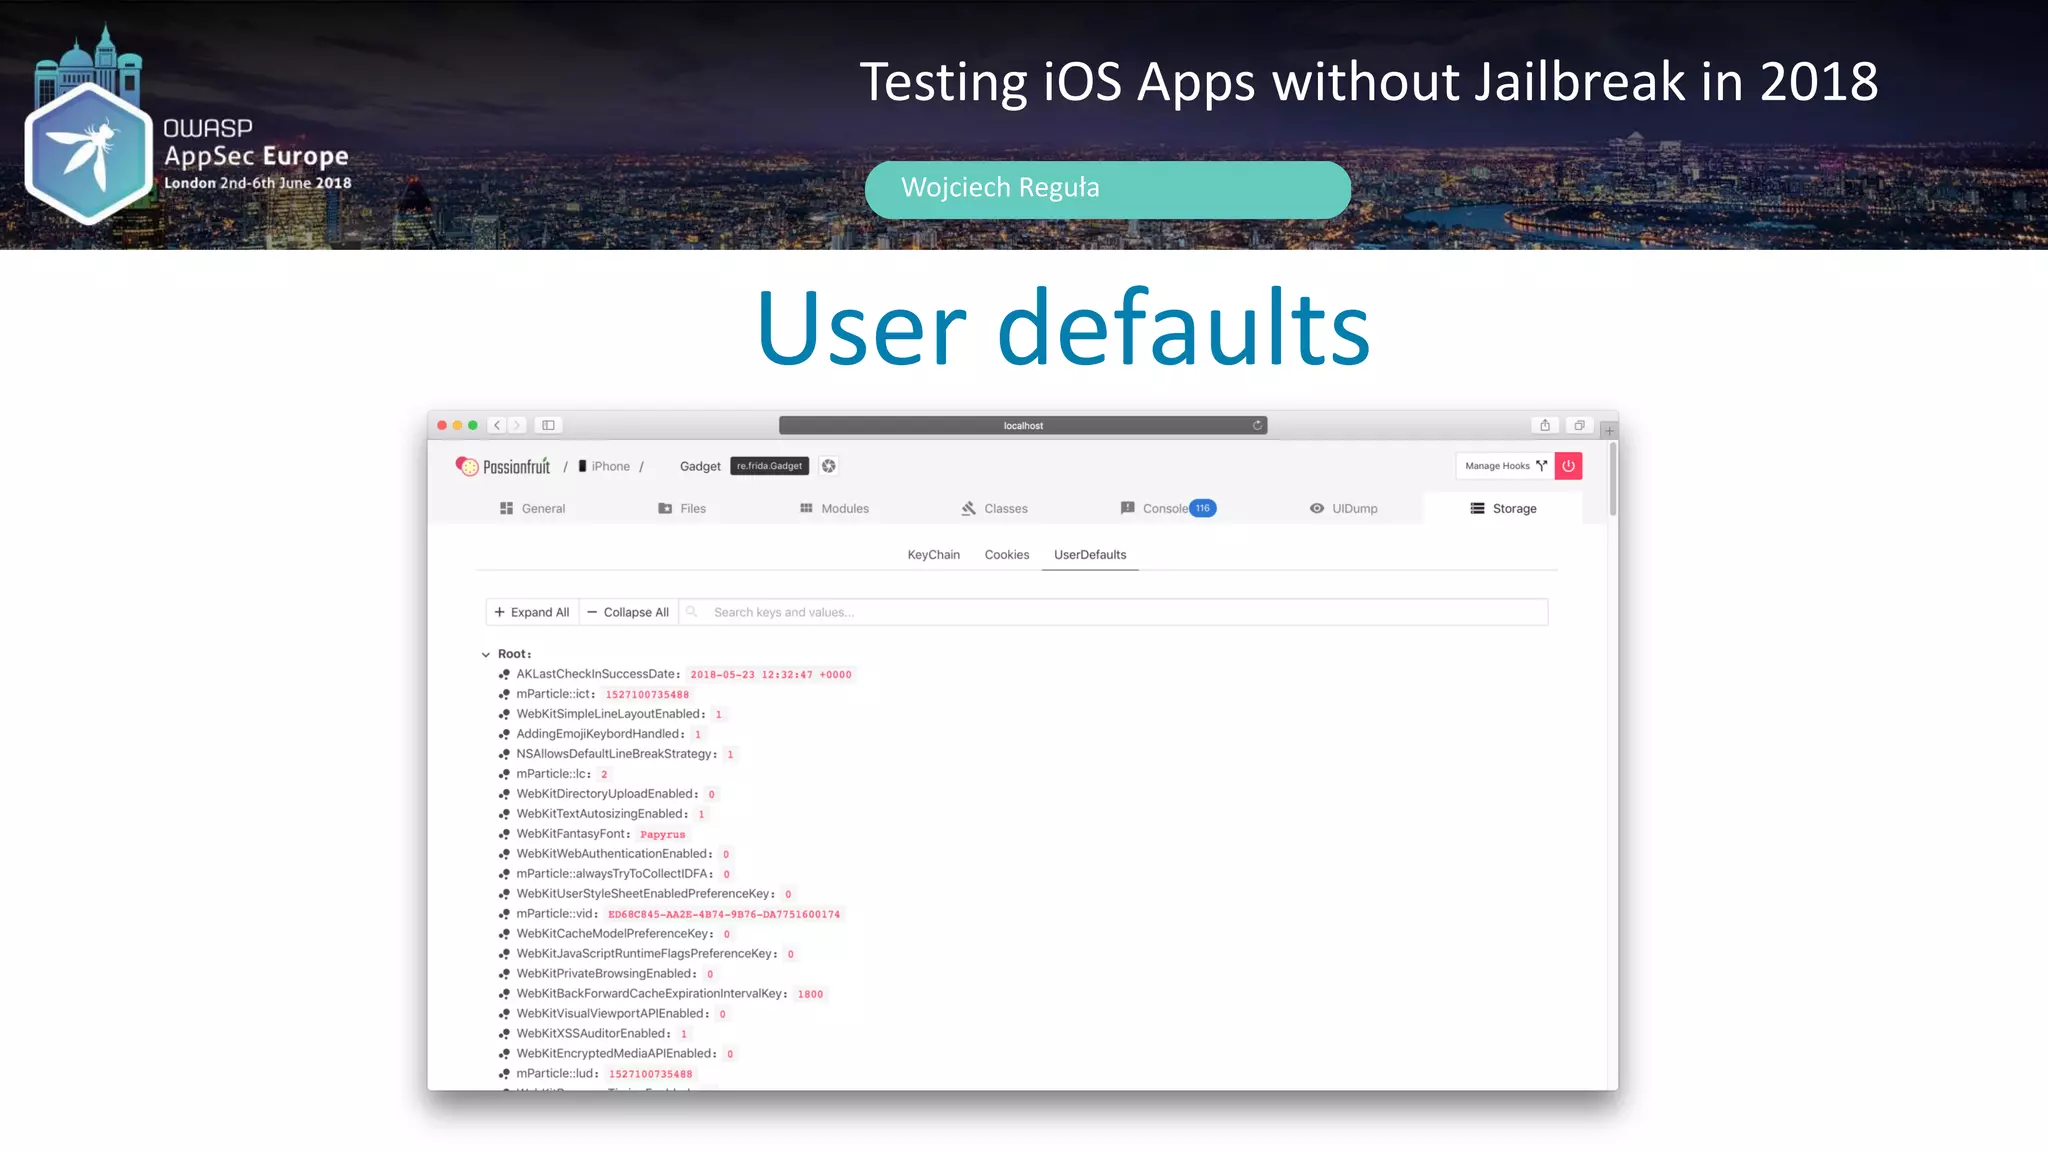Click the WebKitWebAuthenticationEnabled key
2048x1152 pixels.
tap(615, 854)
